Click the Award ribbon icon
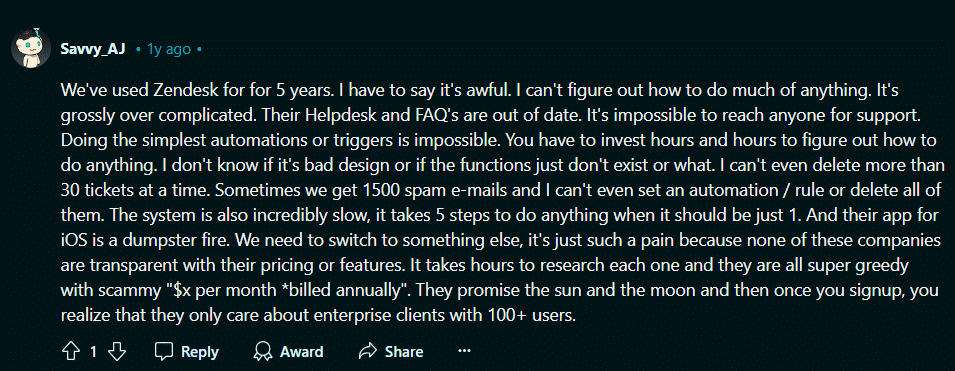This screenshot has height=371, width=955. pyautogui.click(x=263, y=352)
